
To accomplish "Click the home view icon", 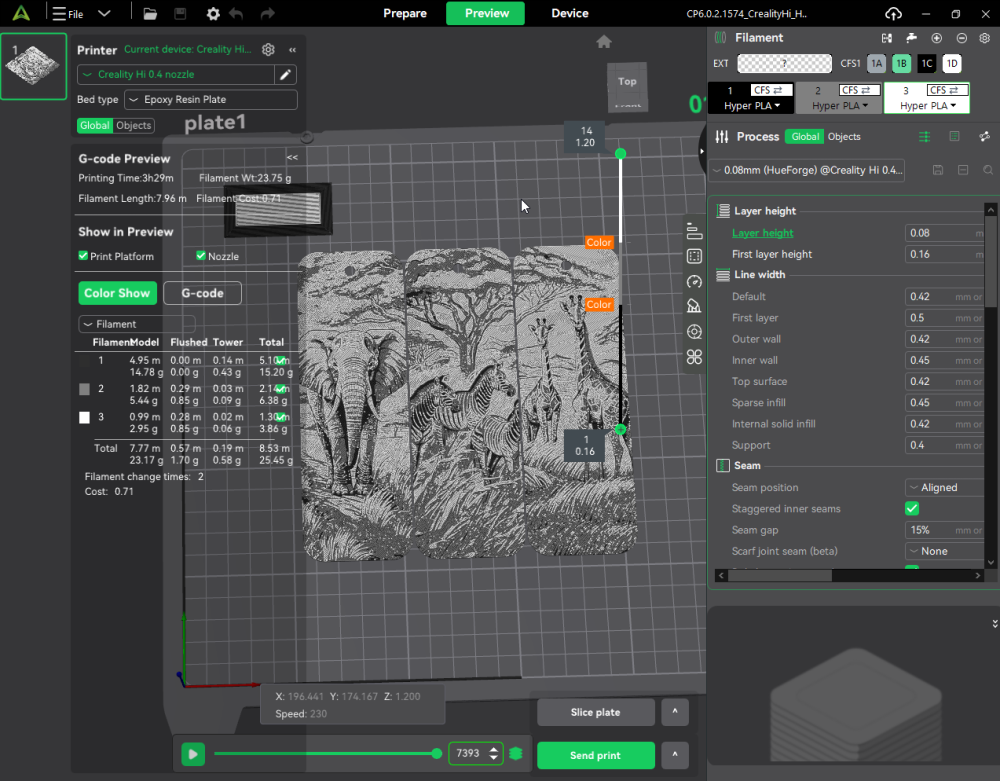I will click(x=604, y=42).
